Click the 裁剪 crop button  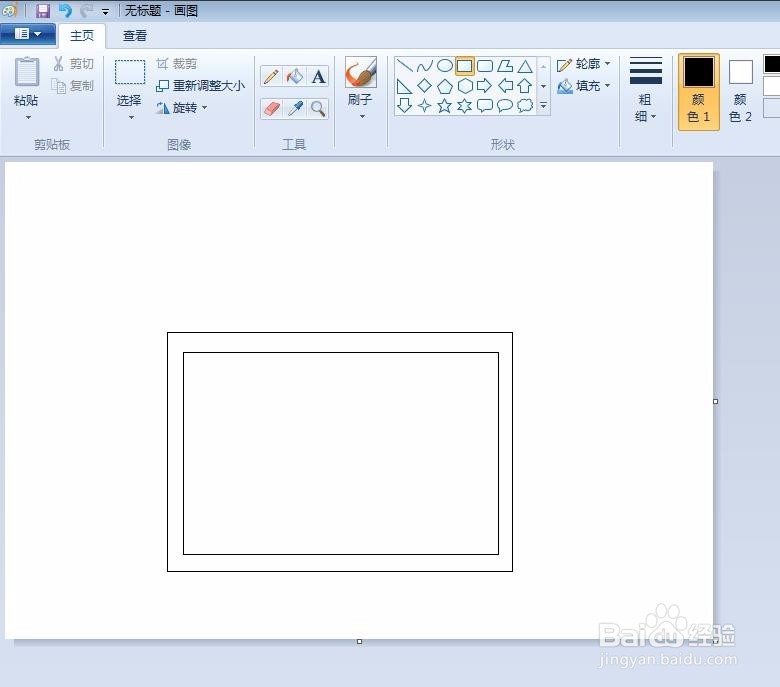pyautogui.click(x=177, y=64)
